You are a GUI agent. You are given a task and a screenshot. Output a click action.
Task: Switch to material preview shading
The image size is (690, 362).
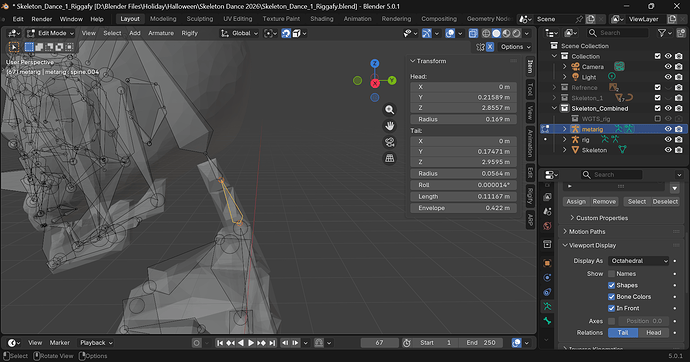(x=506, y=33)
